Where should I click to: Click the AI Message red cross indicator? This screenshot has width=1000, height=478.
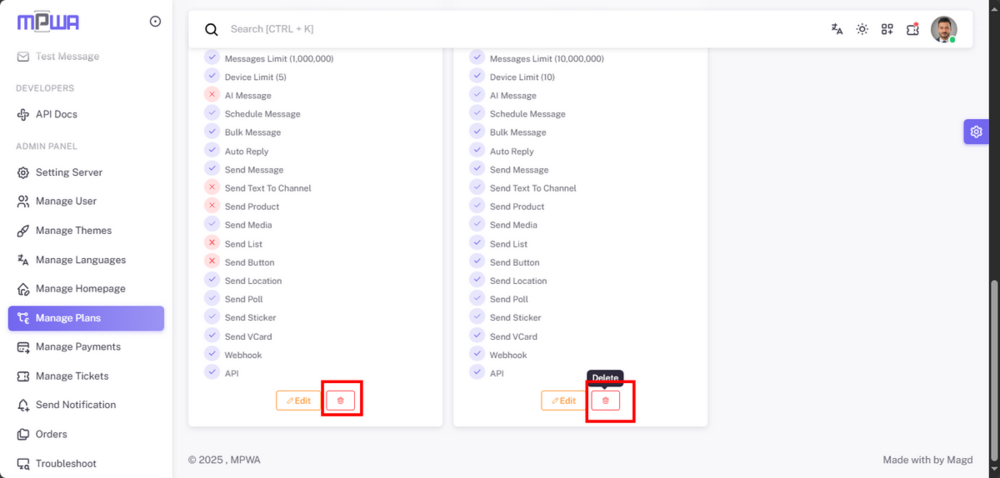point(212,95)
